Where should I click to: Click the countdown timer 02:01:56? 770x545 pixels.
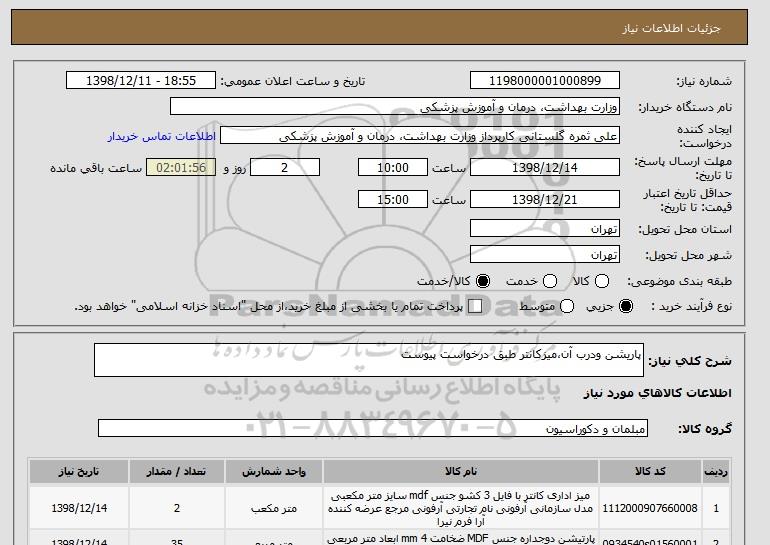pyautogui.click(x=181, y=167)
